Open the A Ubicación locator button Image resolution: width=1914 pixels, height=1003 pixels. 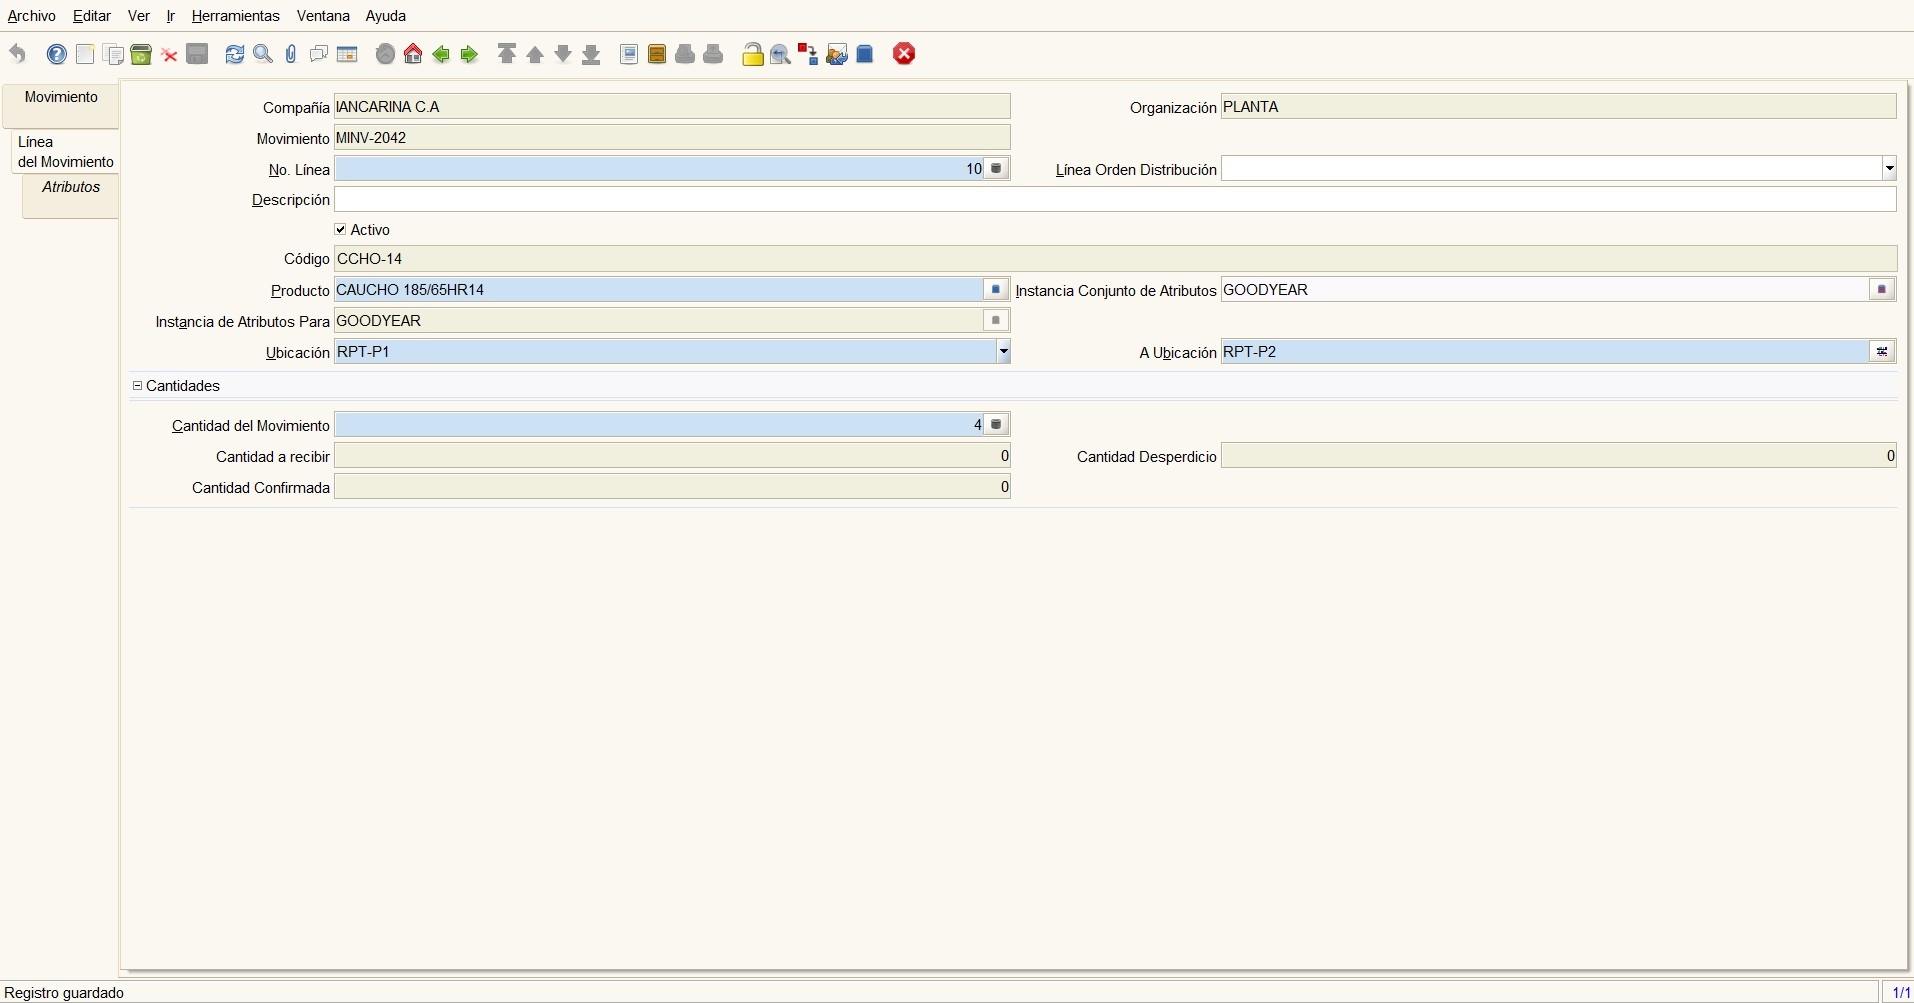tap(1882, 352)
